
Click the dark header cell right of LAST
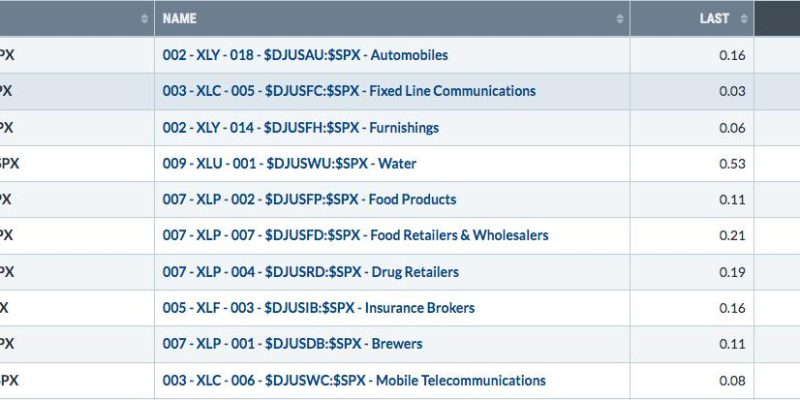point(777,18)
